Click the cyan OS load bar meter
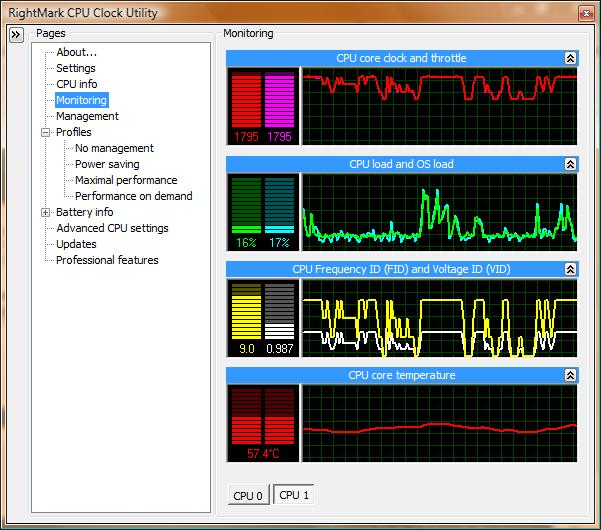 tap(279, 205)
